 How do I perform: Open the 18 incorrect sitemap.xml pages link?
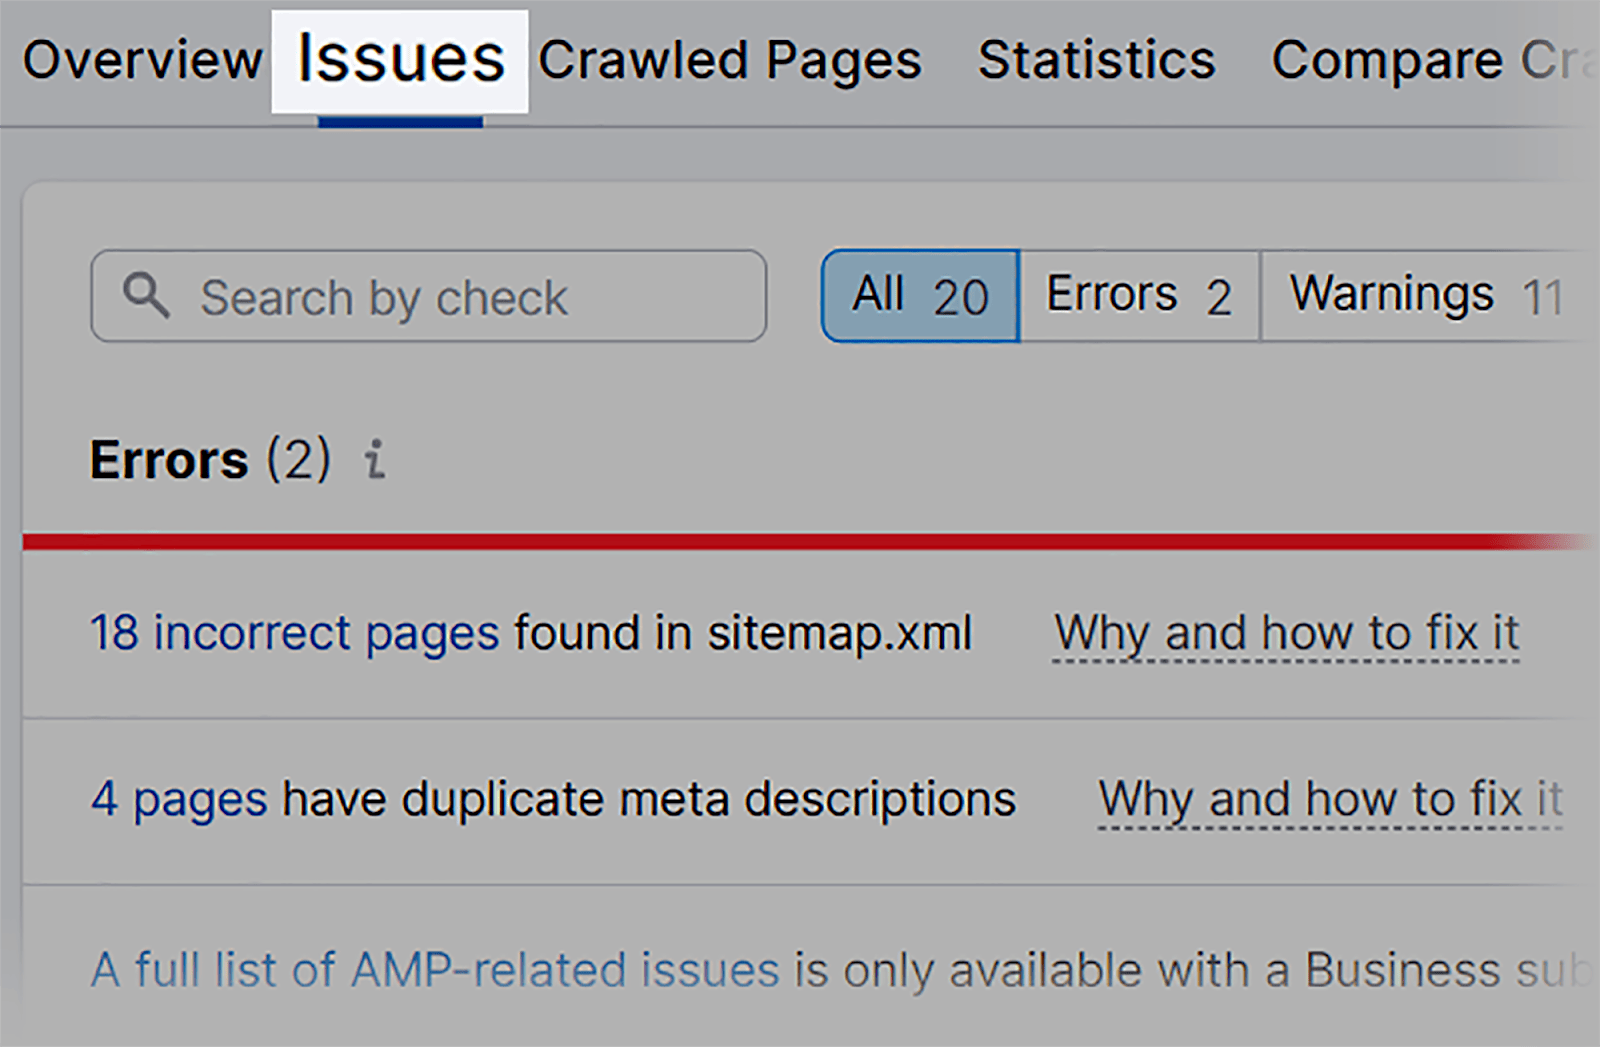tap(293, 632)
